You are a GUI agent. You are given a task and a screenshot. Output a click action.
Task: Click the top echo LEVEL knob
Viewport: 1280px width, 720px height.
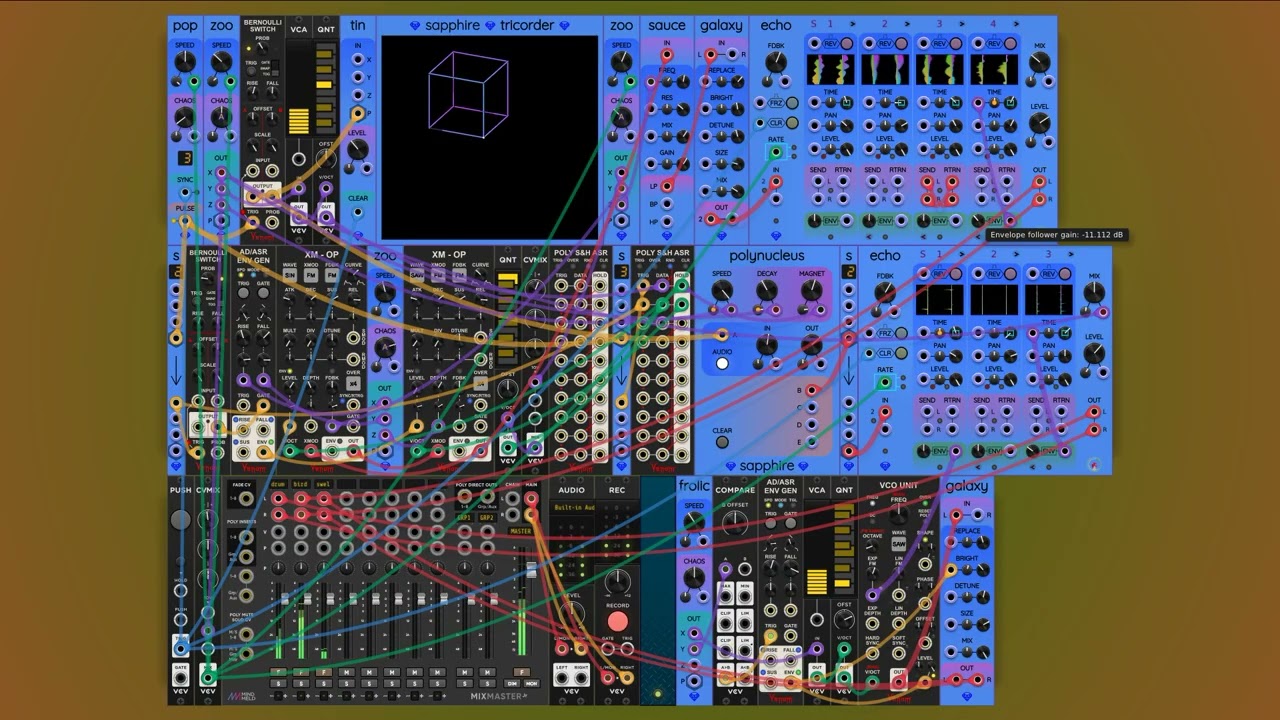[1039, 123]
